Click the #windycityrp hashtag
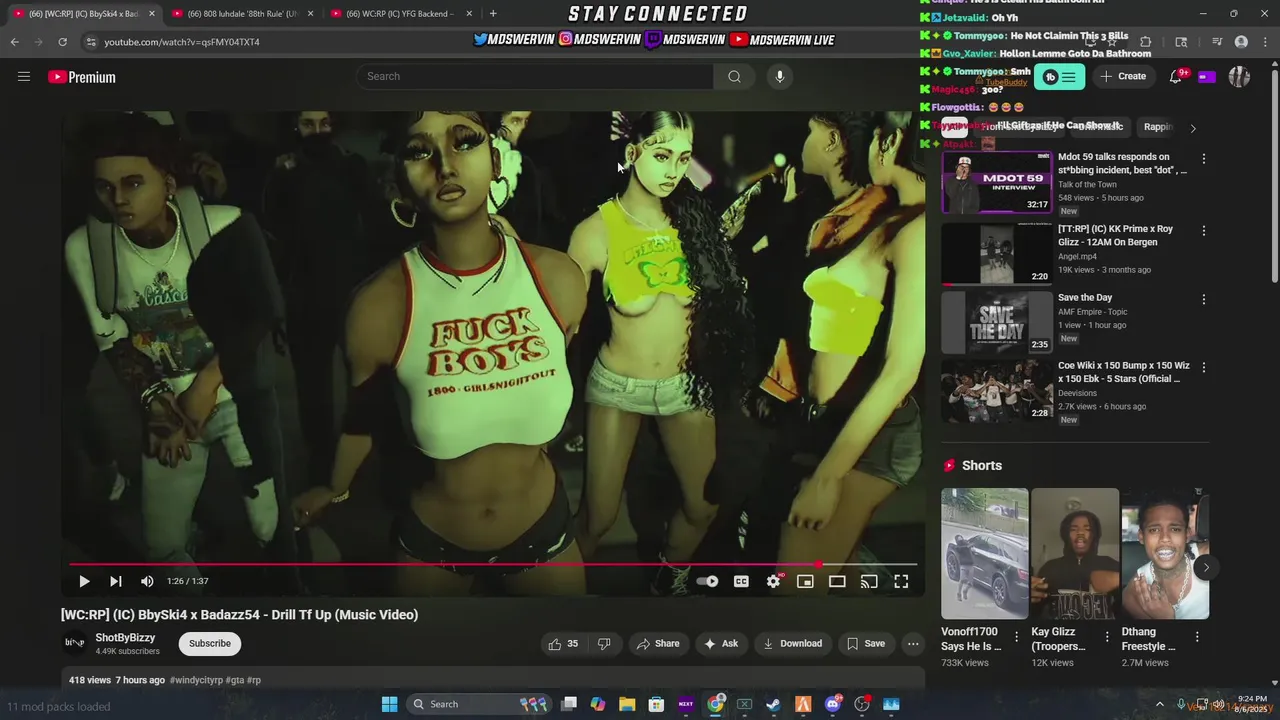The height and width of the screenshot is (720, 1280). 196,680
